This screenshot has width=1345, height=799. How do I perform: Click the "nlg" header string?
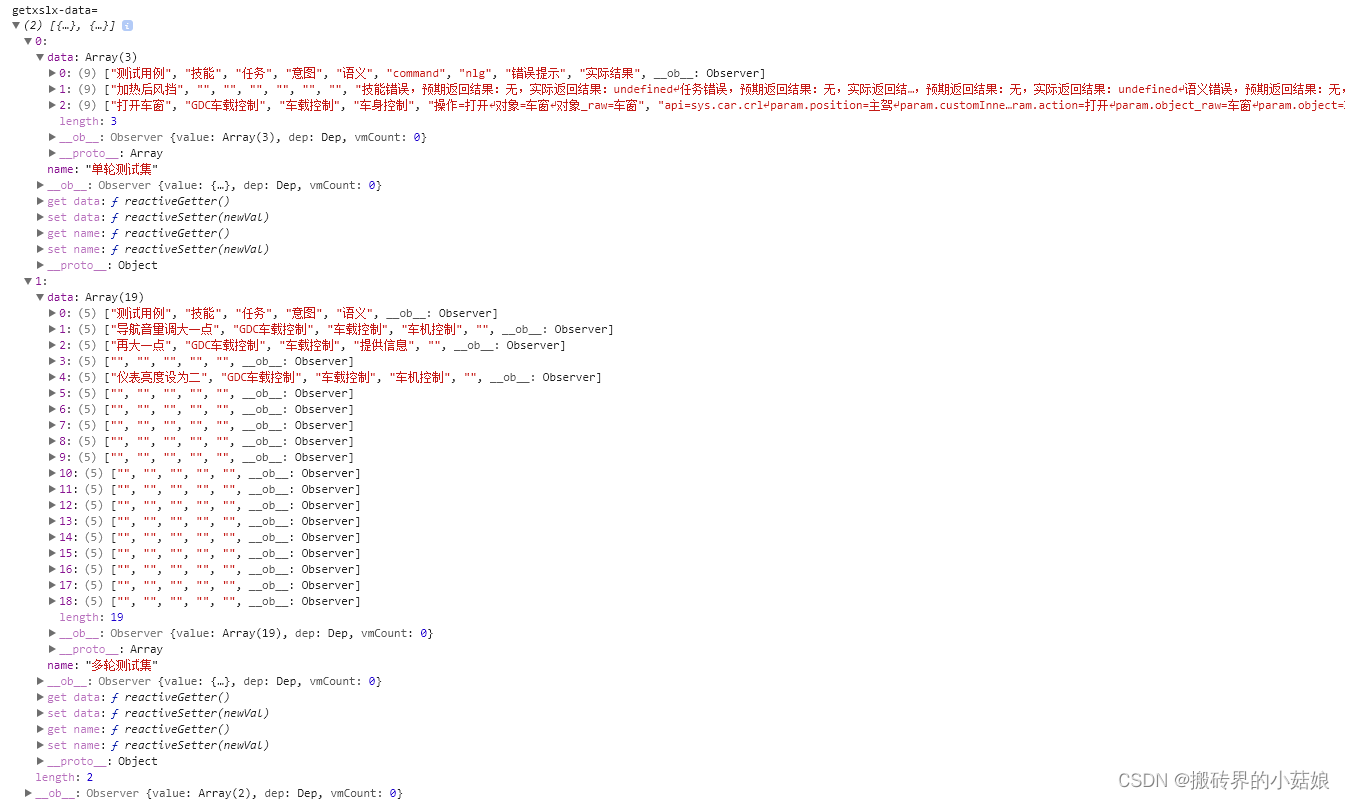tap(475, 73)
